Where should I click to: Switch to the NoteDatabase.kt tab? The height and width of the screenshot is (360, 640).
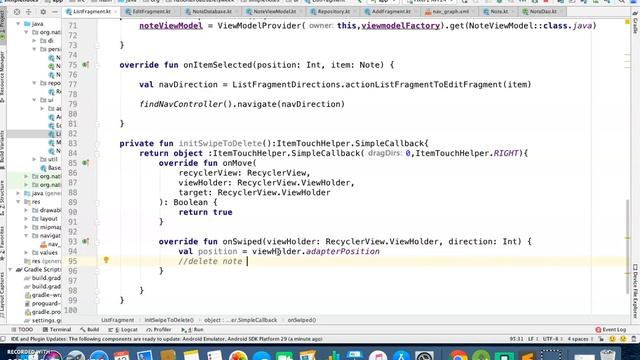(212, 12)
